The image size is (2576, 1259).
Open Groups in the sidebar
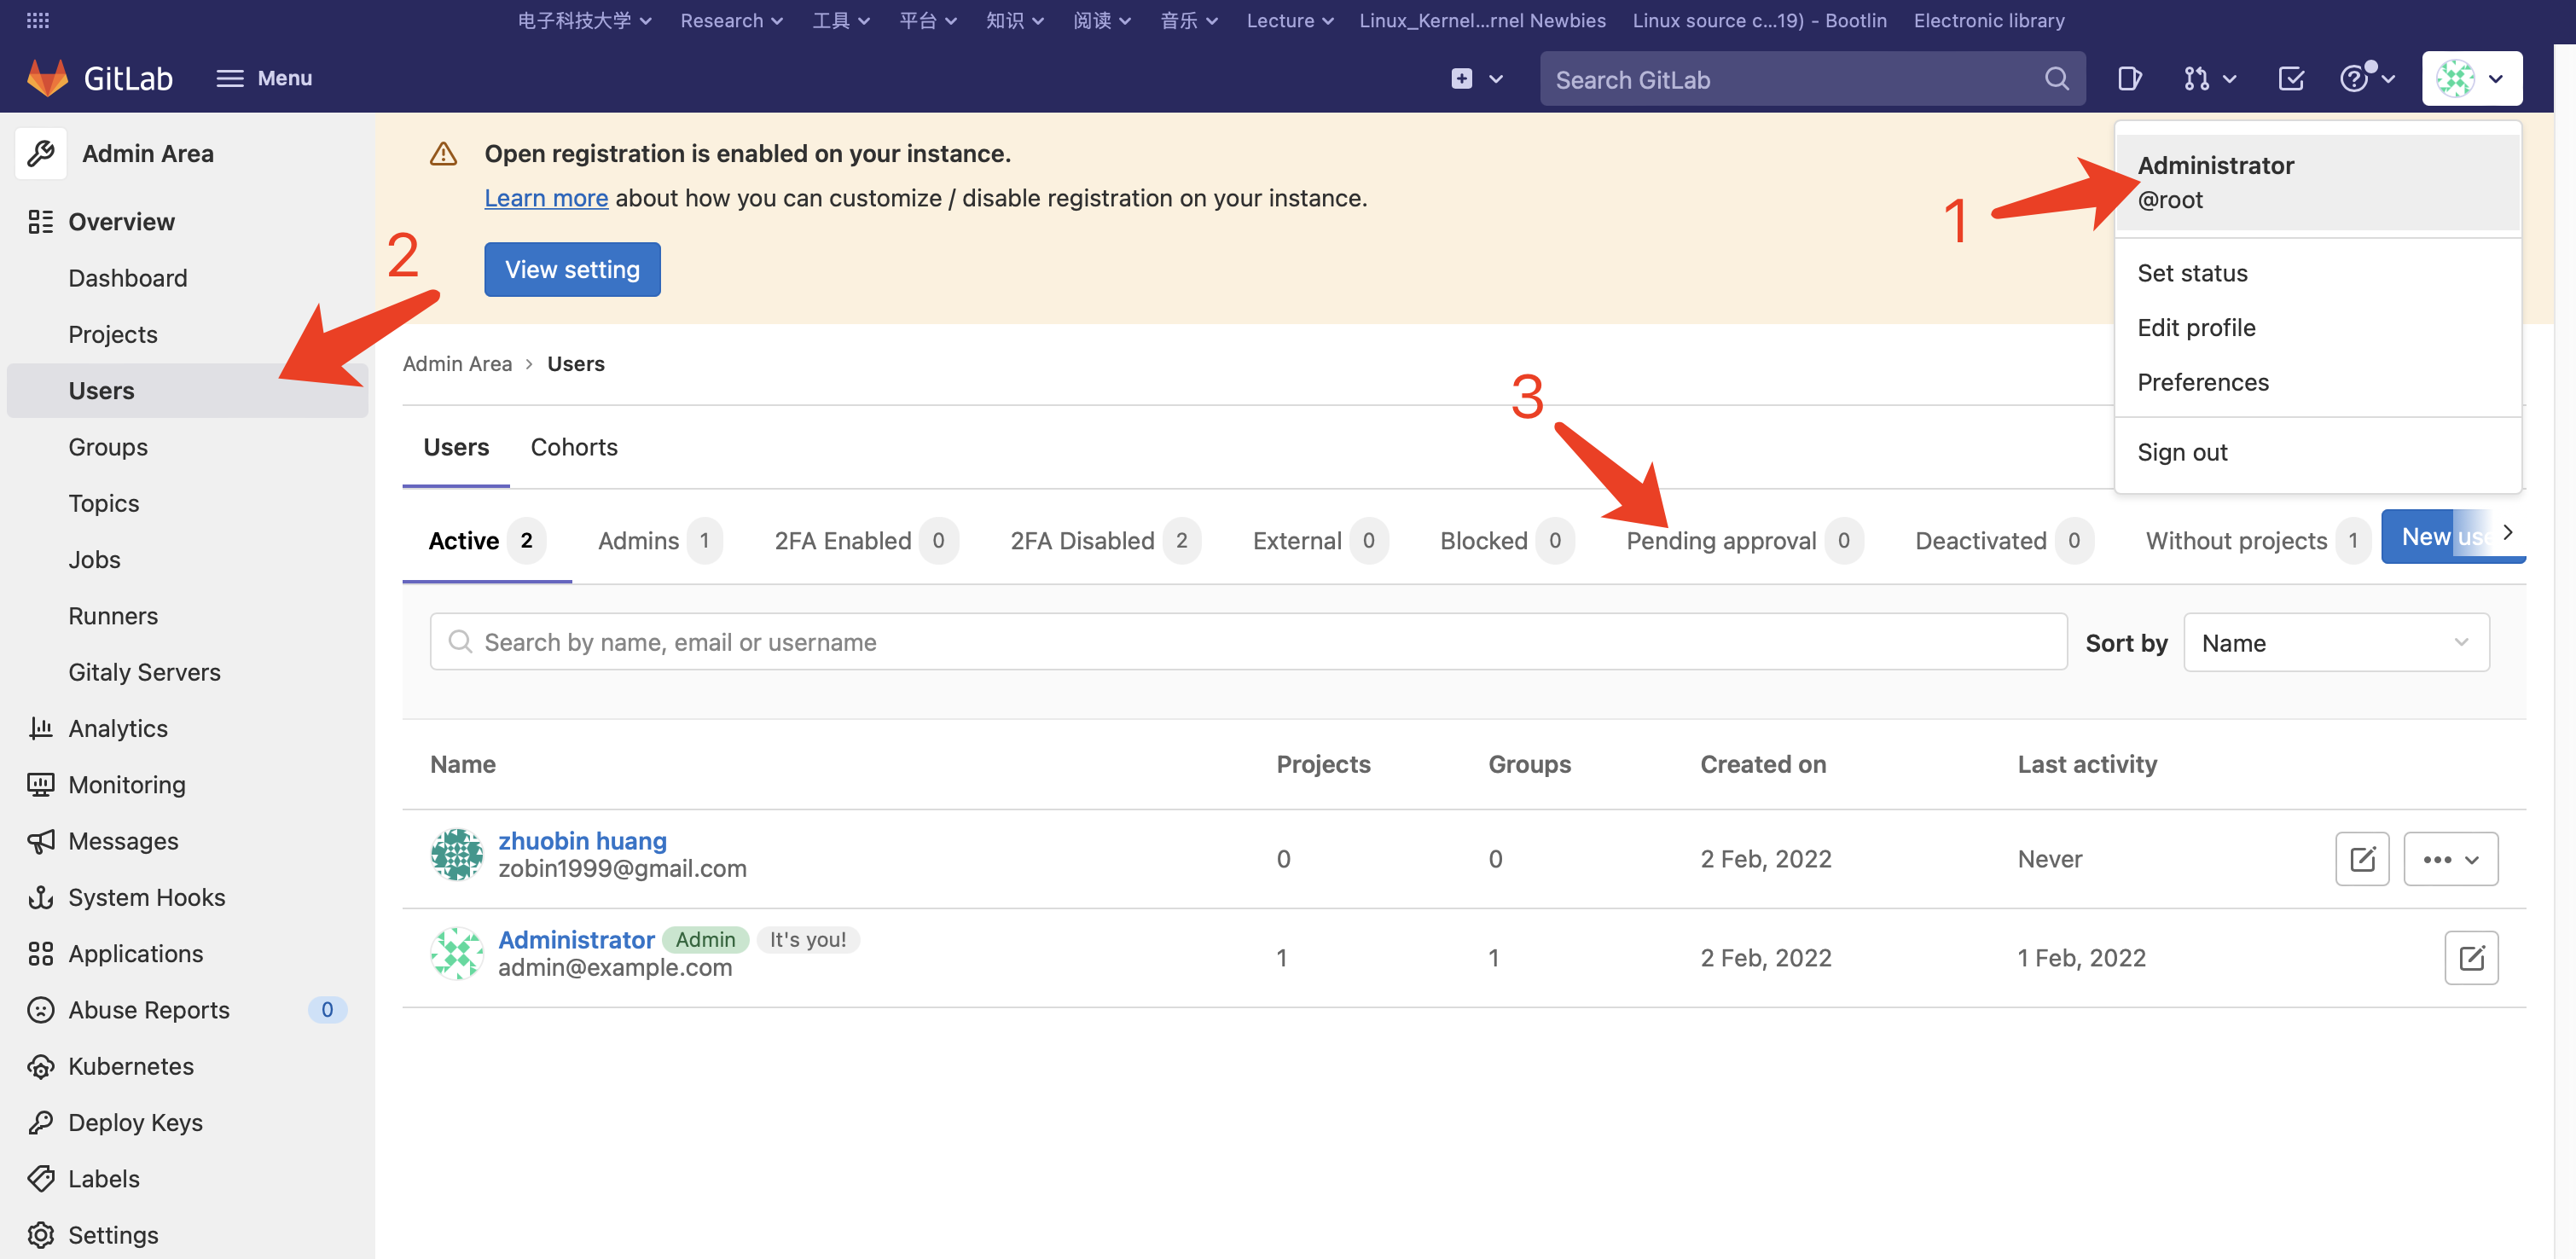pos(108,447)
